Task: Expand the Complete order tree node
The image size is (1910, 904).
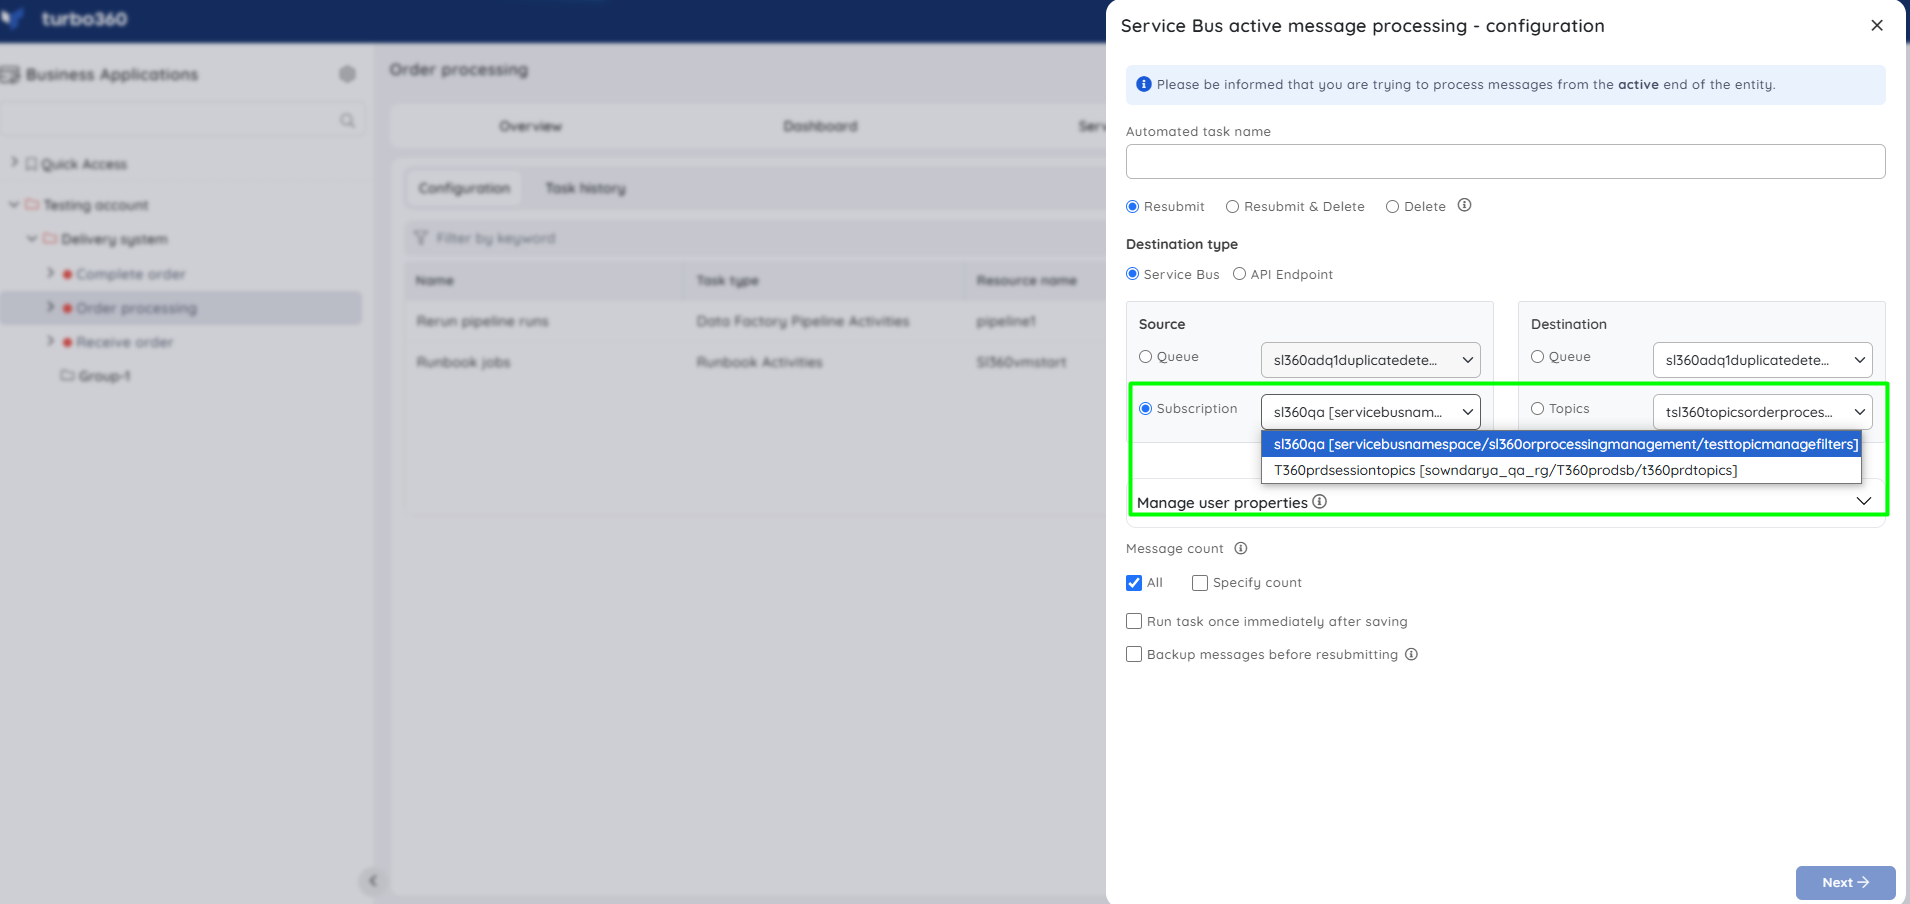Action: [50, 273]
